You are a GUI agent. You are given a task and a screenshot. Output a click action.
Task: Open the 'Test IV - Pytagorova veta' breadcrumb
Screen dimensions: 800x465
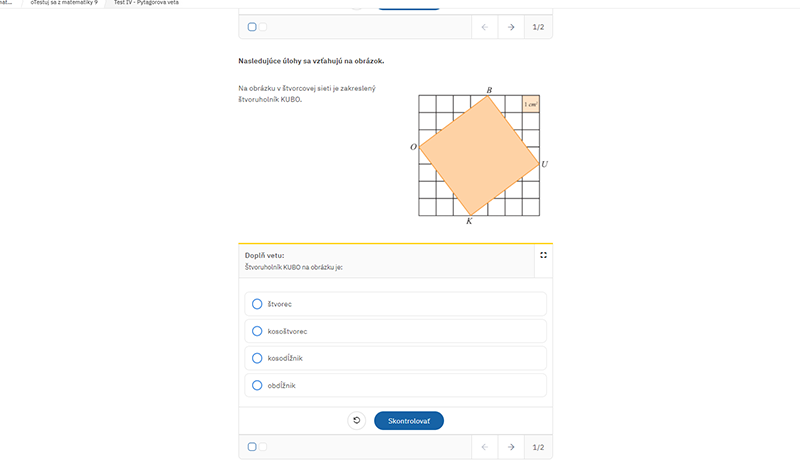point(146,3)
